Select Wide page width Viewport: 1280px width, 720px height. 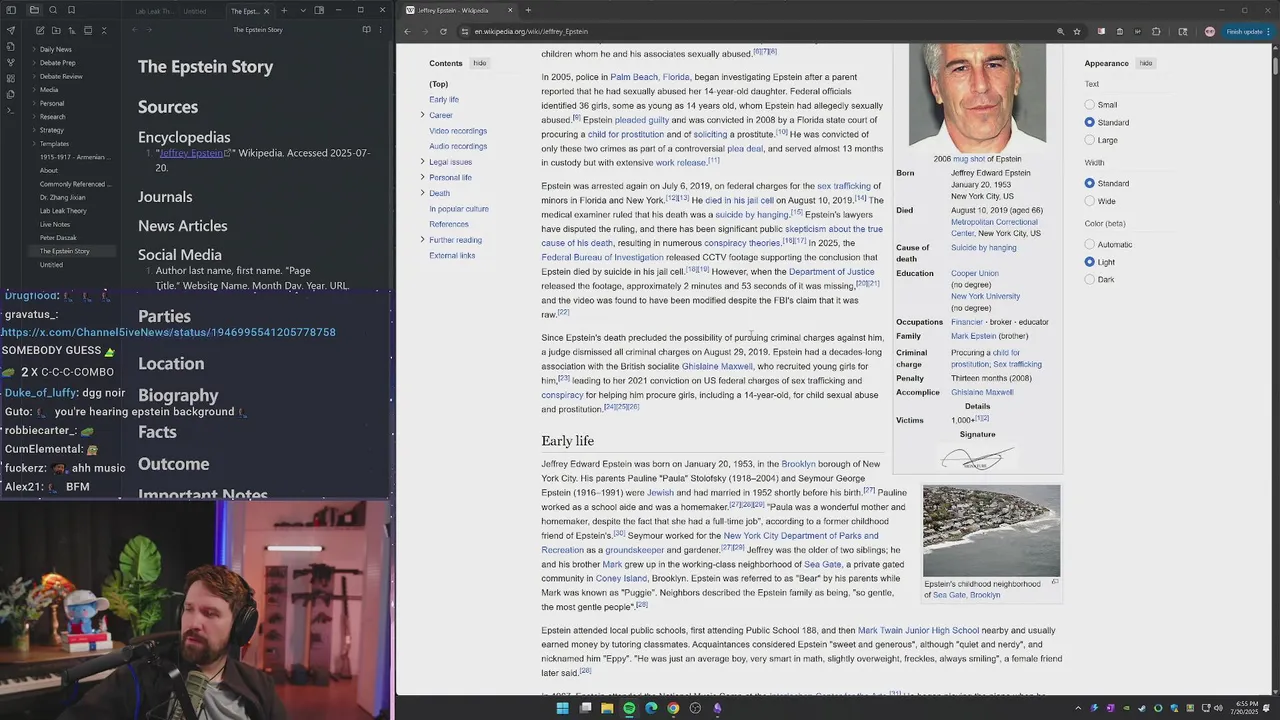1090,201
